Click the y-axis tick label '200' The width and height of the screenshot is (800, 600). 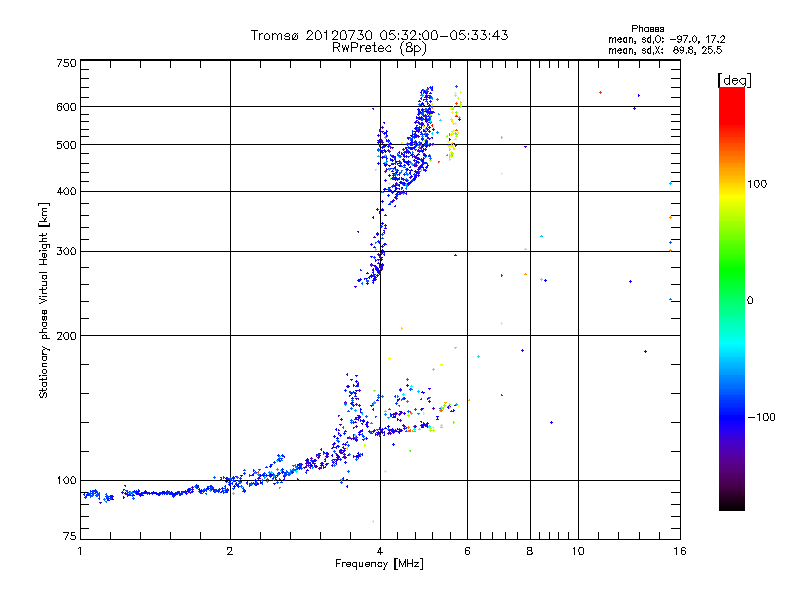(x=66, y=336)
